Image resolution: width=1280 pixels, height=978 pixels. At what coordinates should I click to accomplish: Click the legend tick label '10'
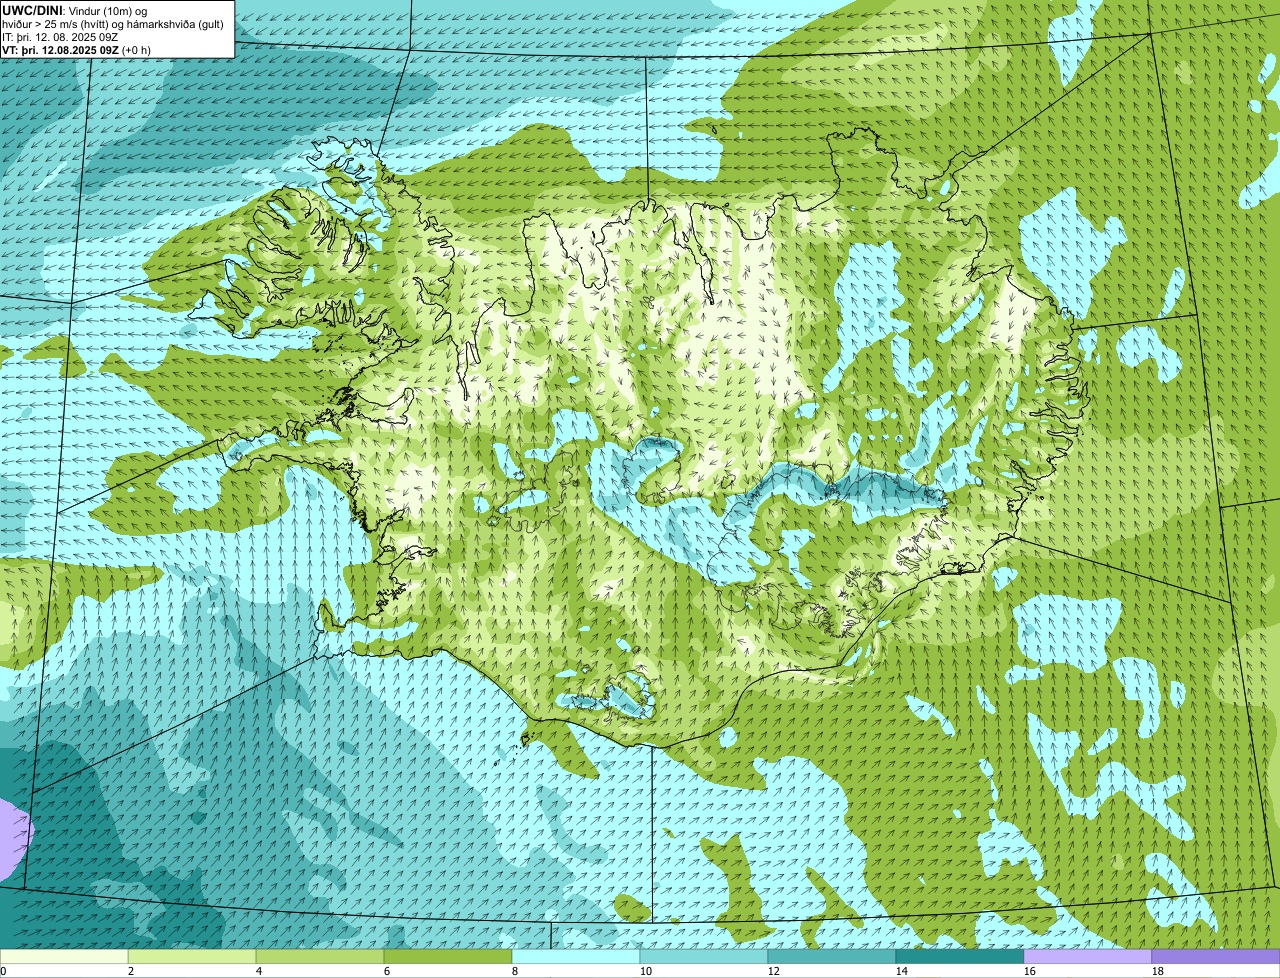coord(646,971)
